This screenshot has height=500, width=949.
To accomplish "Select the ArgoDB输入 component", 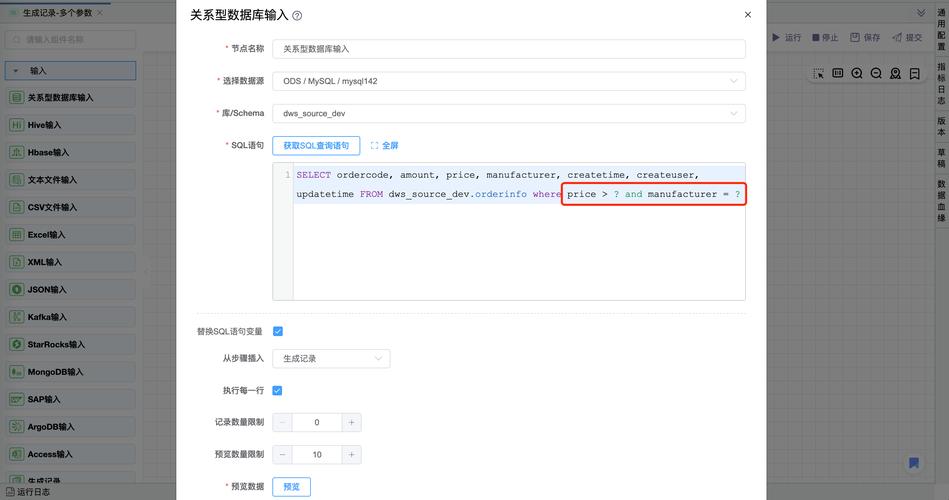I will [71, 427].
